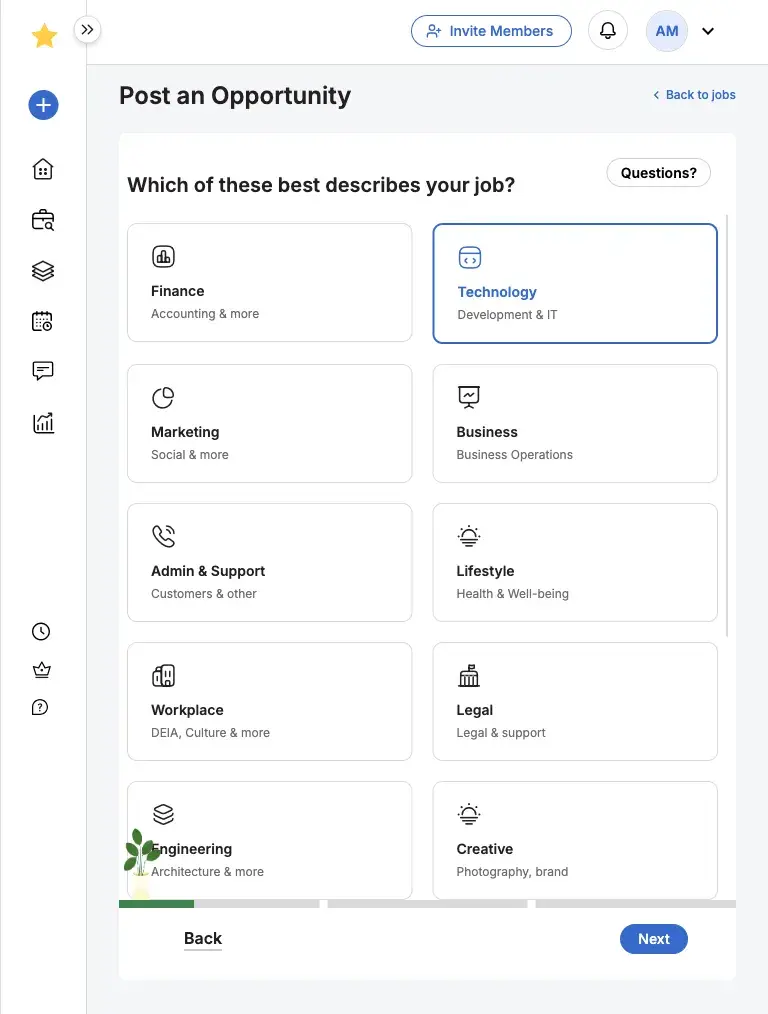Open the messages chat icon
The height and width of the screenshot is (1014, 768).
(x=43, y=371)
